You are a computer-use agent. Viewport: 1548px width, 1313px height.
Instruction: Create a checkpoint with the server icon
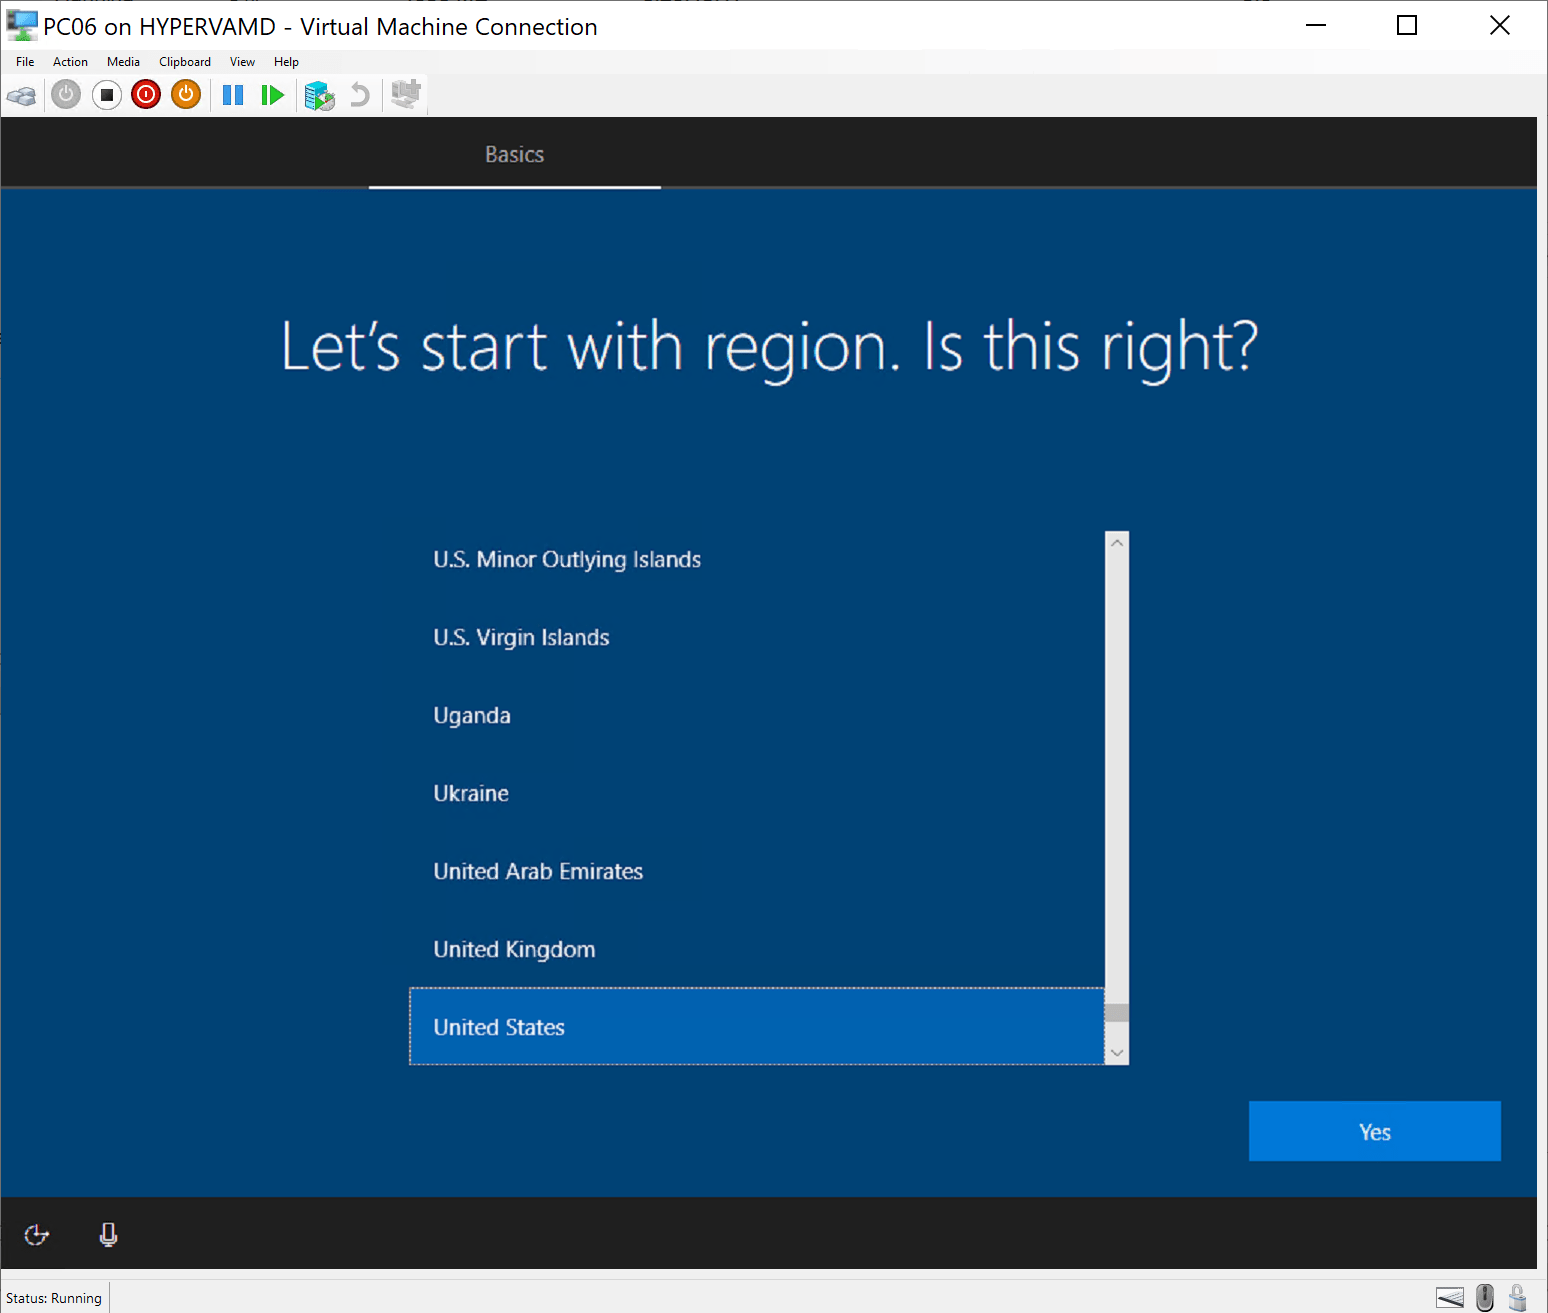click(319, 96)
